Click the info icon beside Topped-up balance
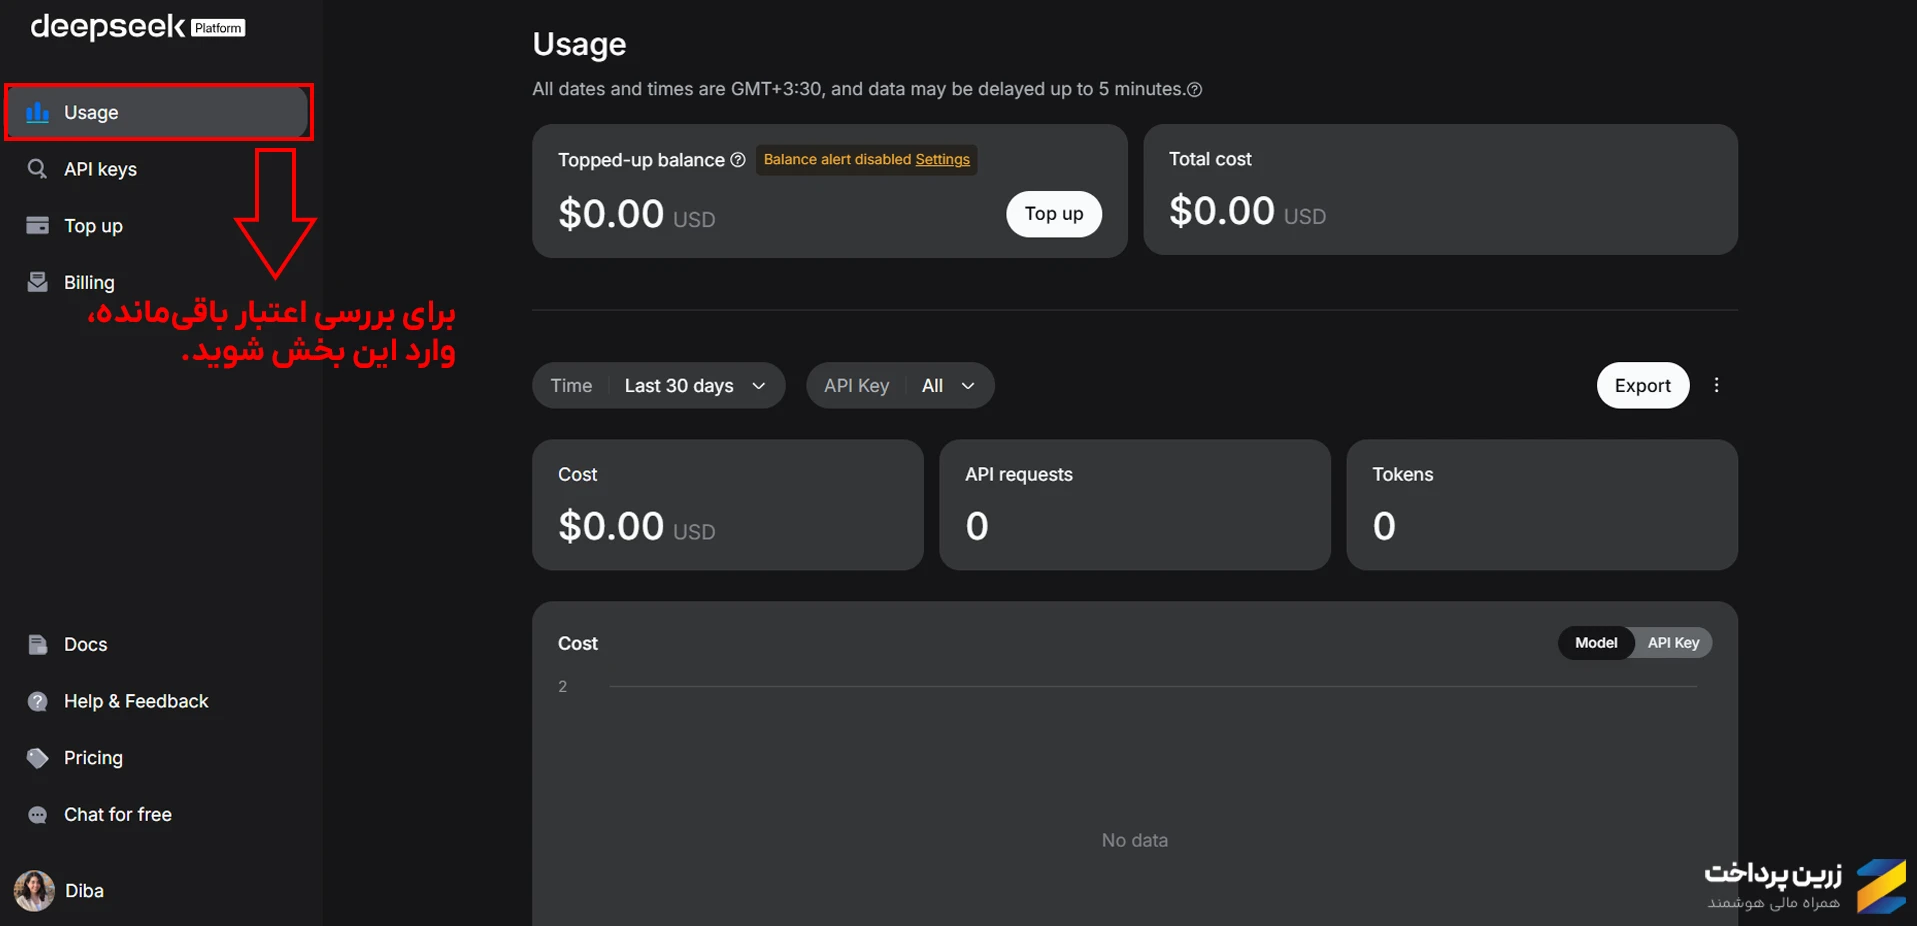 tap(738, 160)
